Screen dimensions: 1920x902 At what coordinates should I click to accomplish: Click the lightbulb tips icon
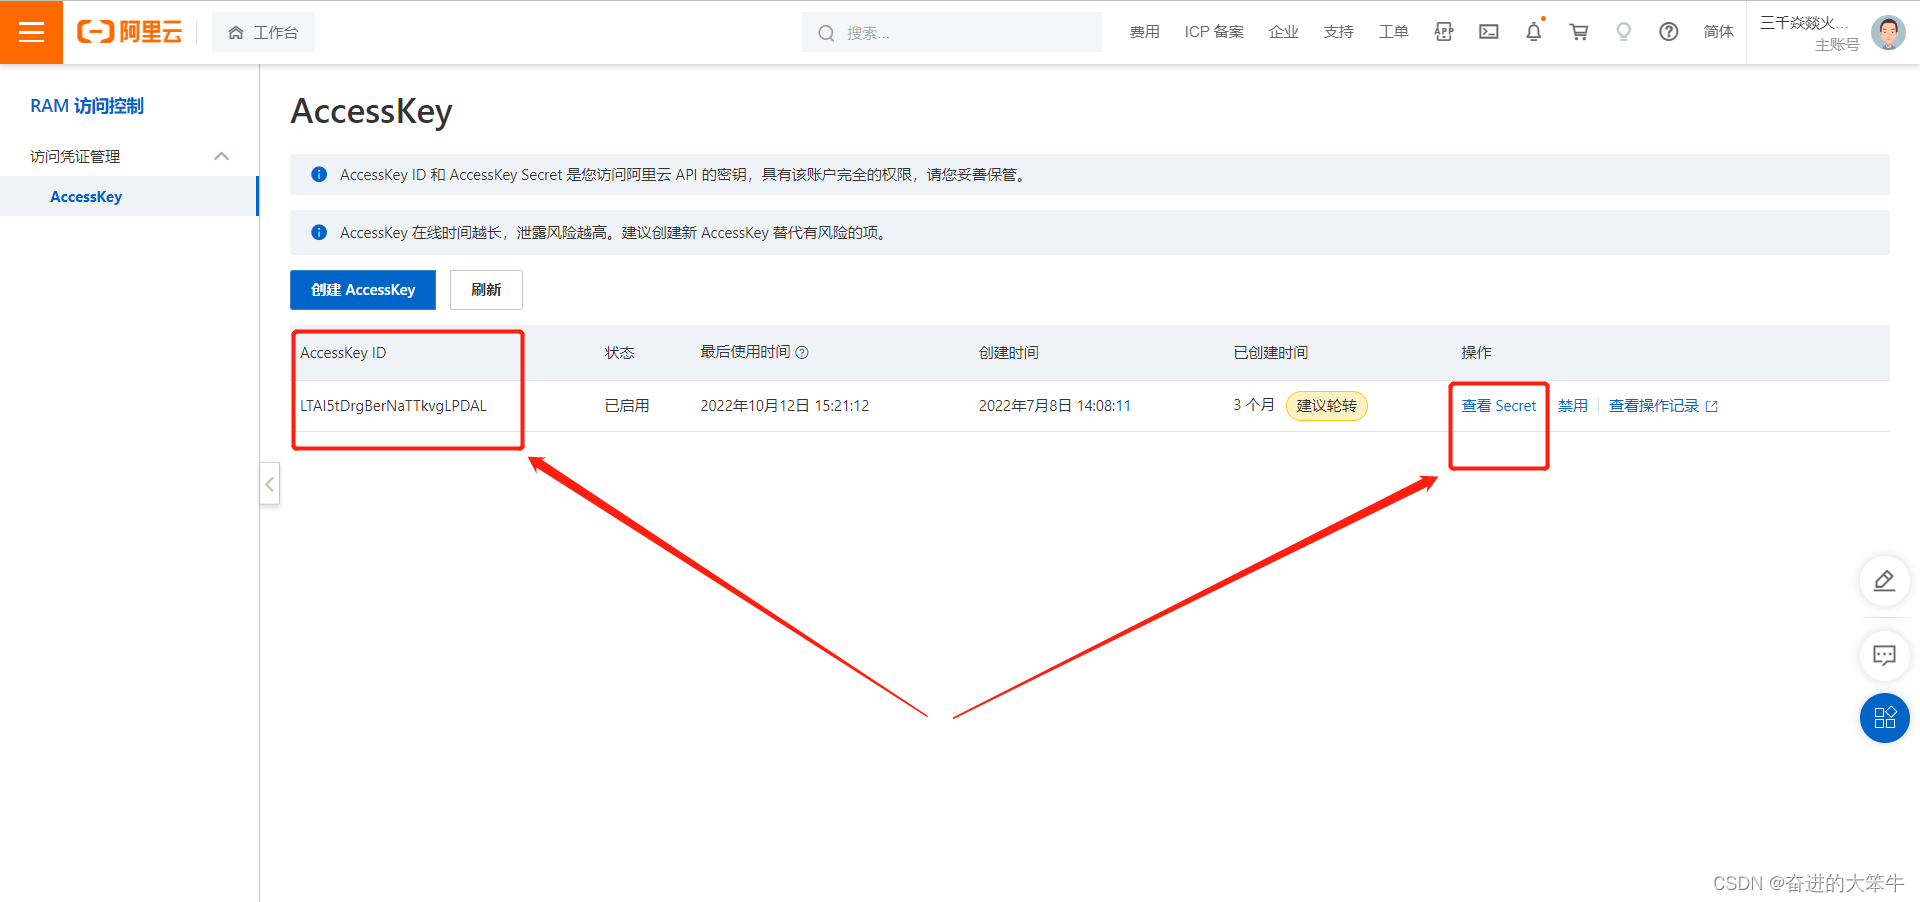click(x=1623, y=32)
